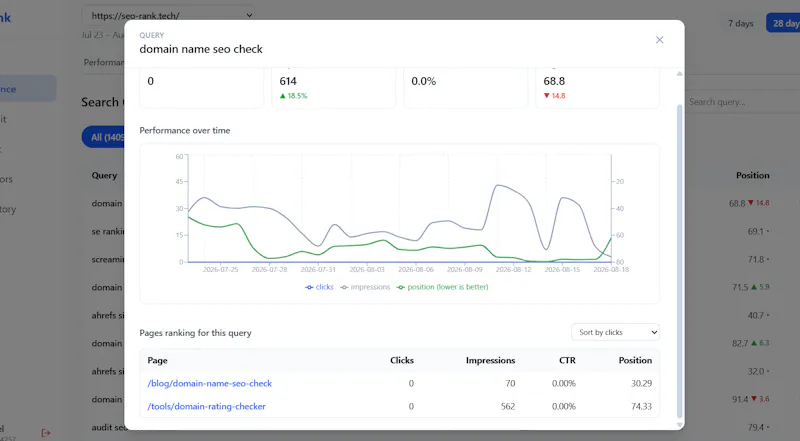Toggle clicks series in chart legend
The width and height of the screenshot is (800, 441).
319,287
